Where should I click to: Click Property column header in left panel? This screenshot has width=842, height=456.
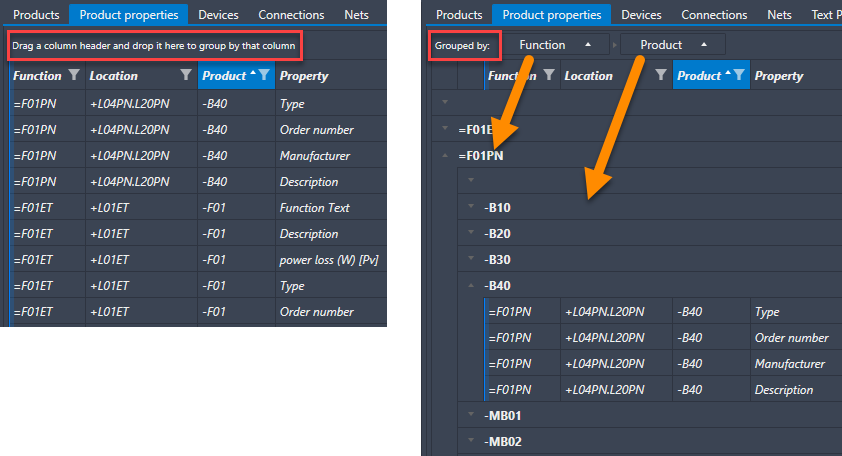[x=304, y=75]
